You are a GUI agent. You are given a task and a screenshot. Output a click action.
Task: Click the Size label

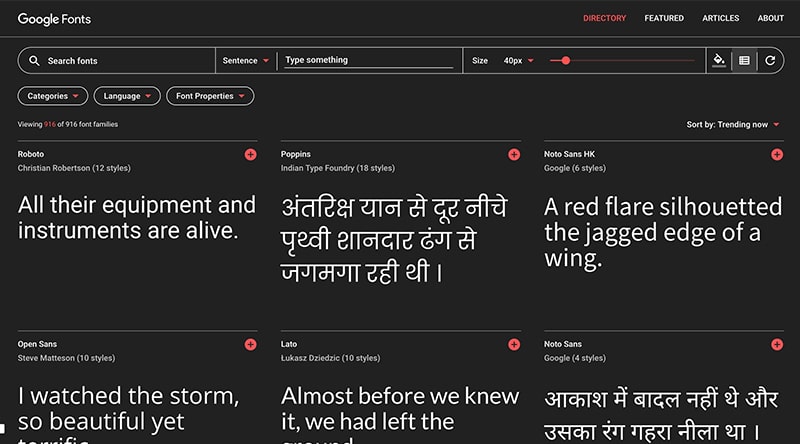pos(480,61)
